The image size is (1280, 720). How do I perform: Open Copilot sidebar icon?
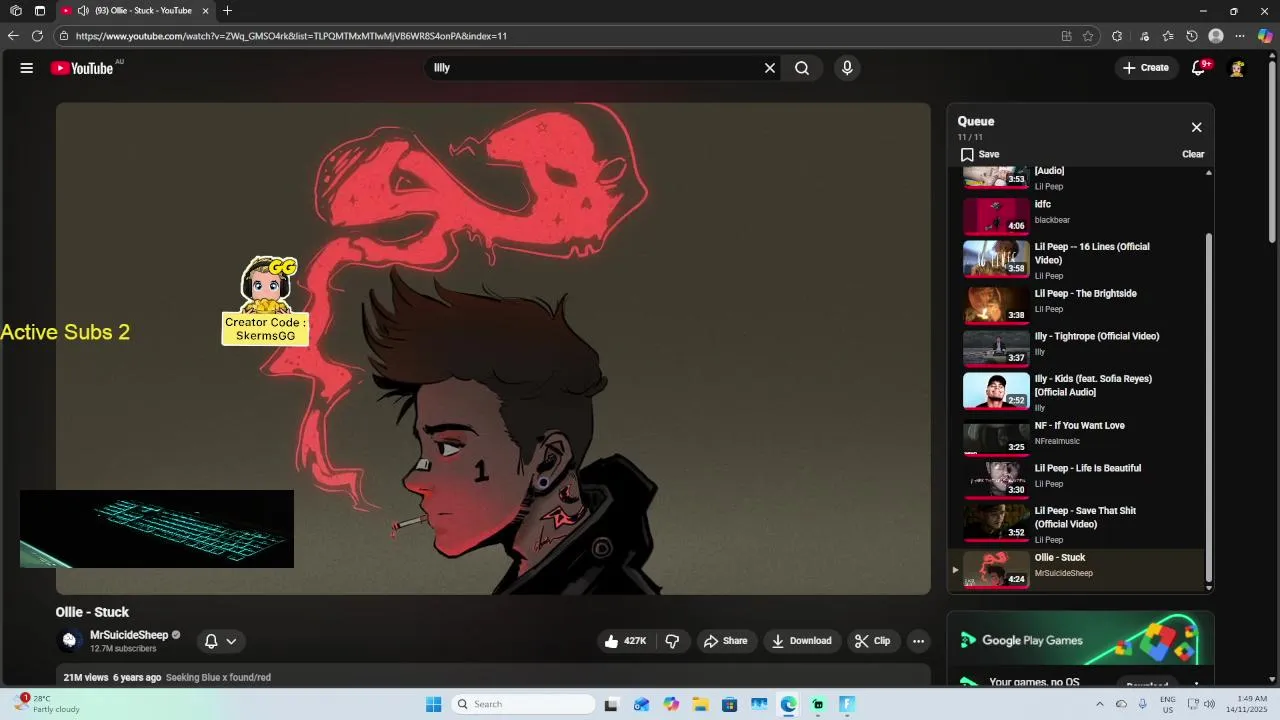1265,36
